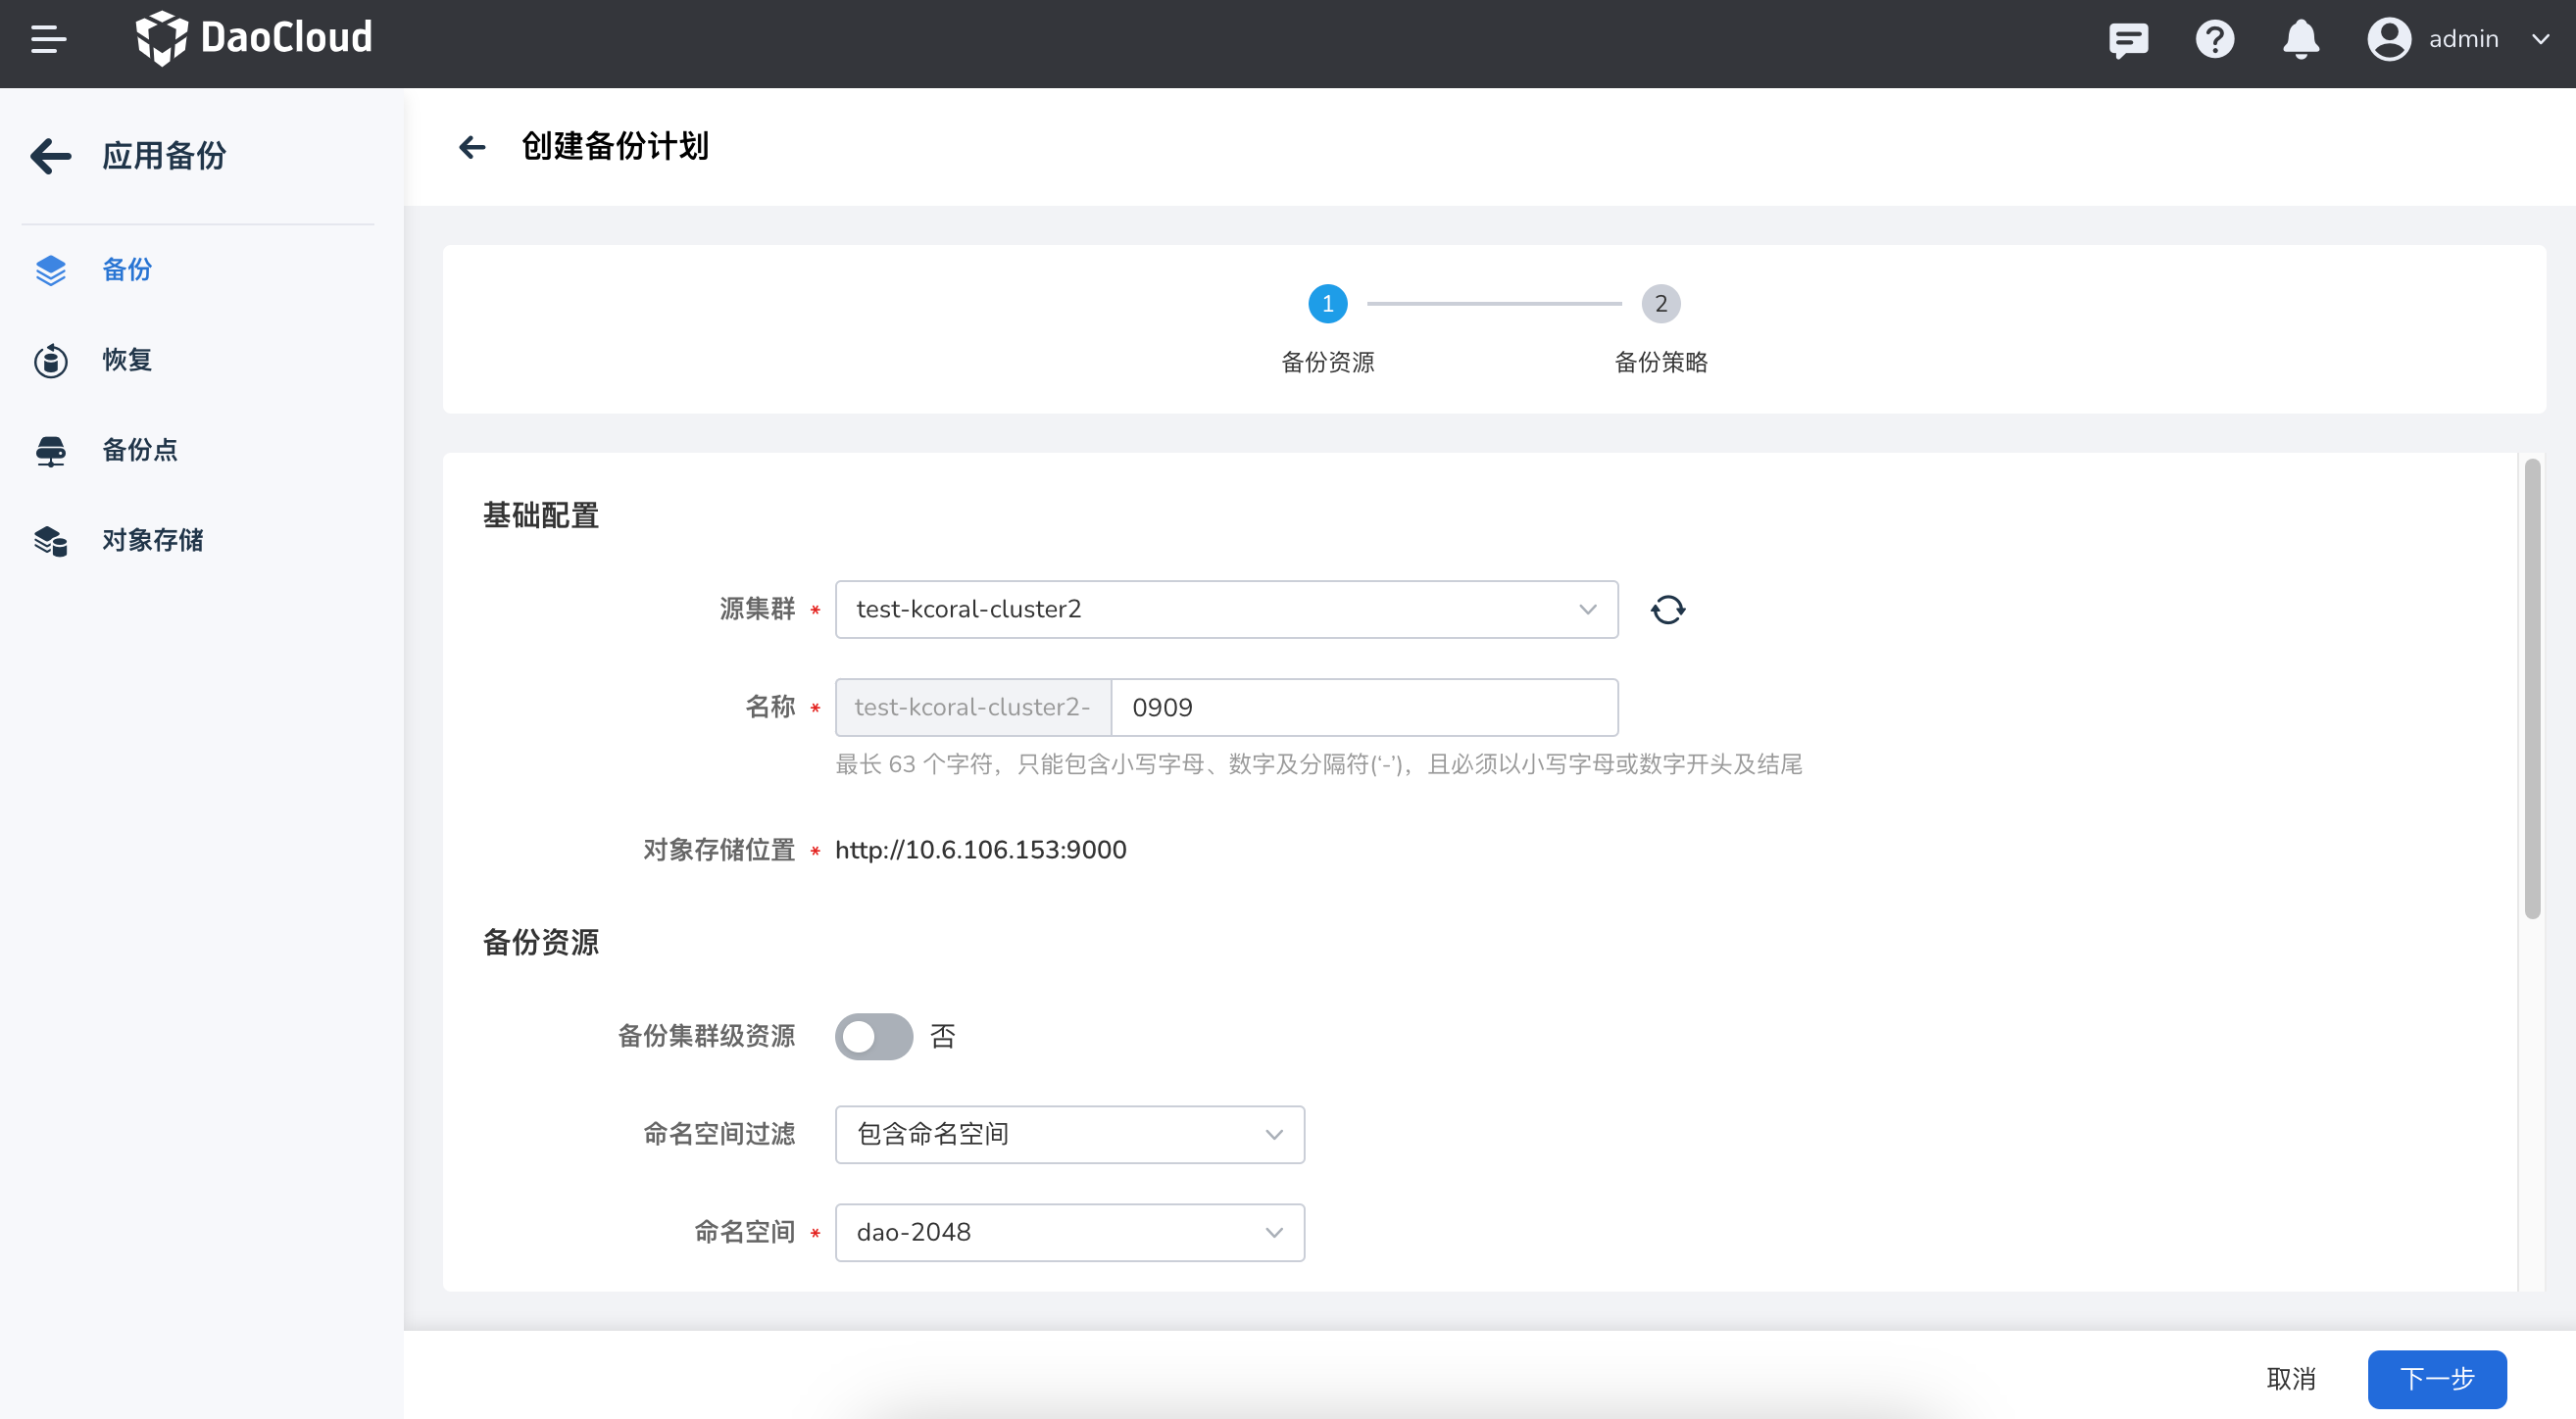This screenshot has height=1419, width=2576.
Task: Click the hamburger menu icon
Action: tap(48, 39)
